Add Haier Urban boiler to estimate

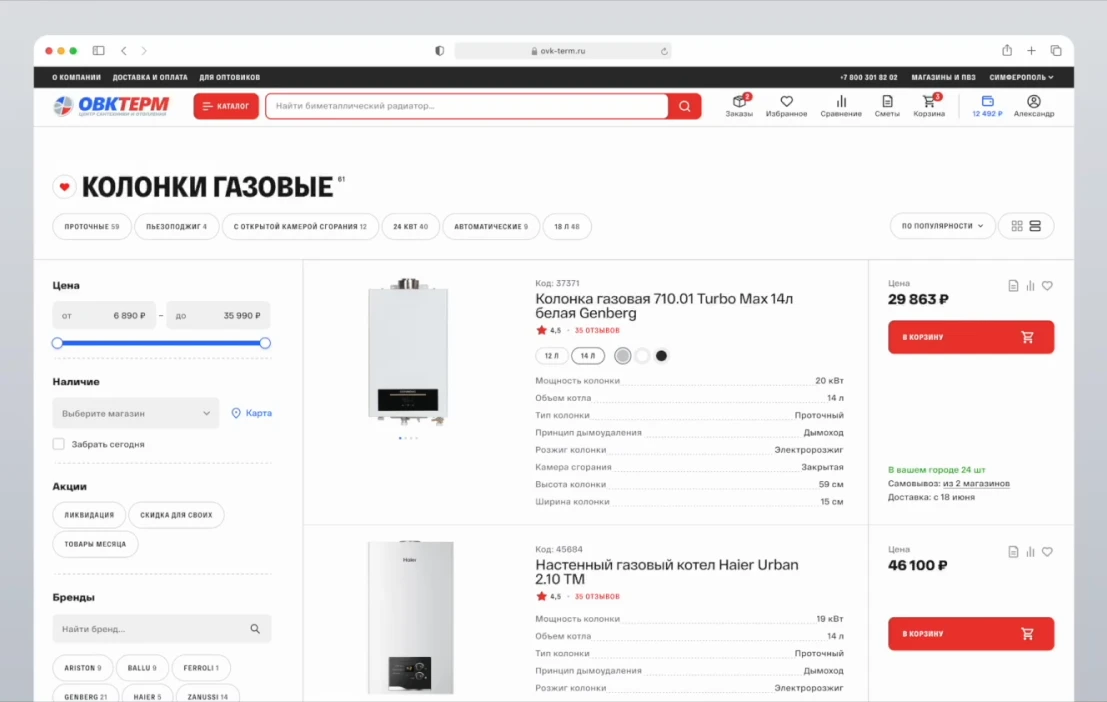point(1013,552)
